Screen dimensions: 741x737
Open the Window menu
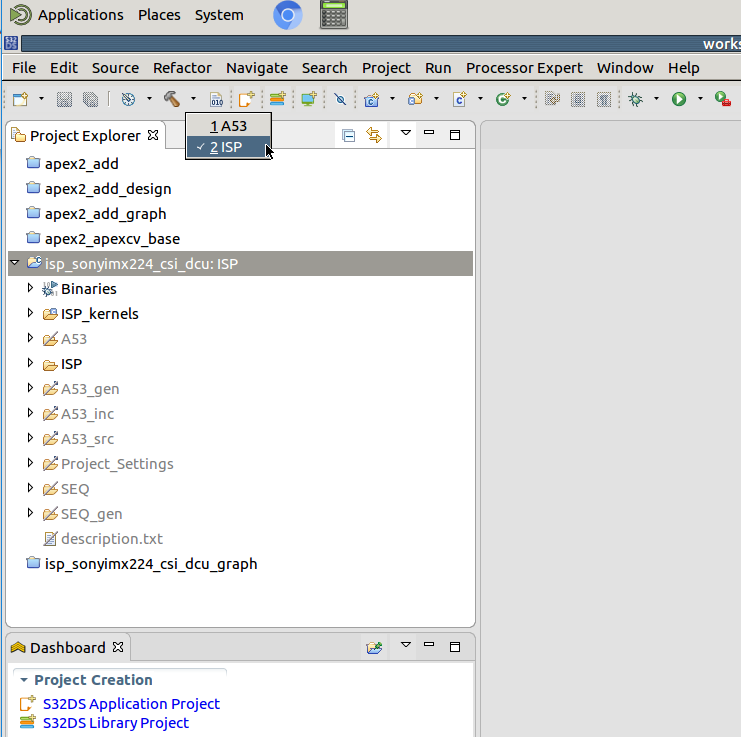pos(625,68)
